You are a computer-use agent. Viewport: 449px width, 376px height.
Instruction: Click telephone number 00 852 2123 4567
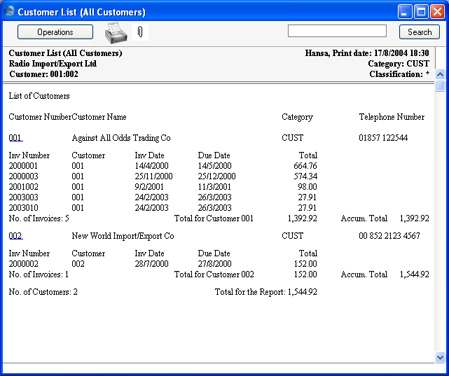[389, 236]
